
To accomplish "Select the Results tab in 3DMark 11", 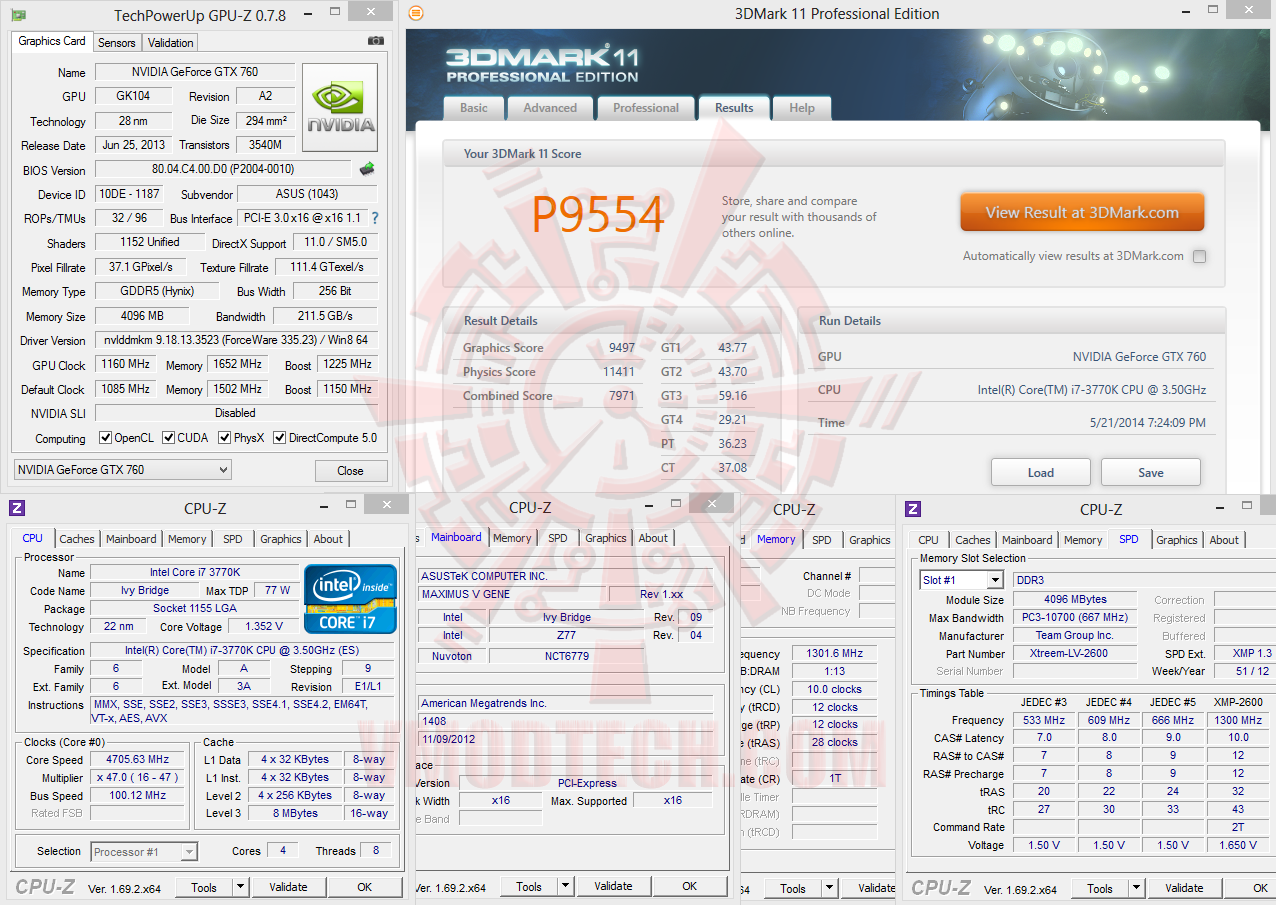I will tap(734, 107).
